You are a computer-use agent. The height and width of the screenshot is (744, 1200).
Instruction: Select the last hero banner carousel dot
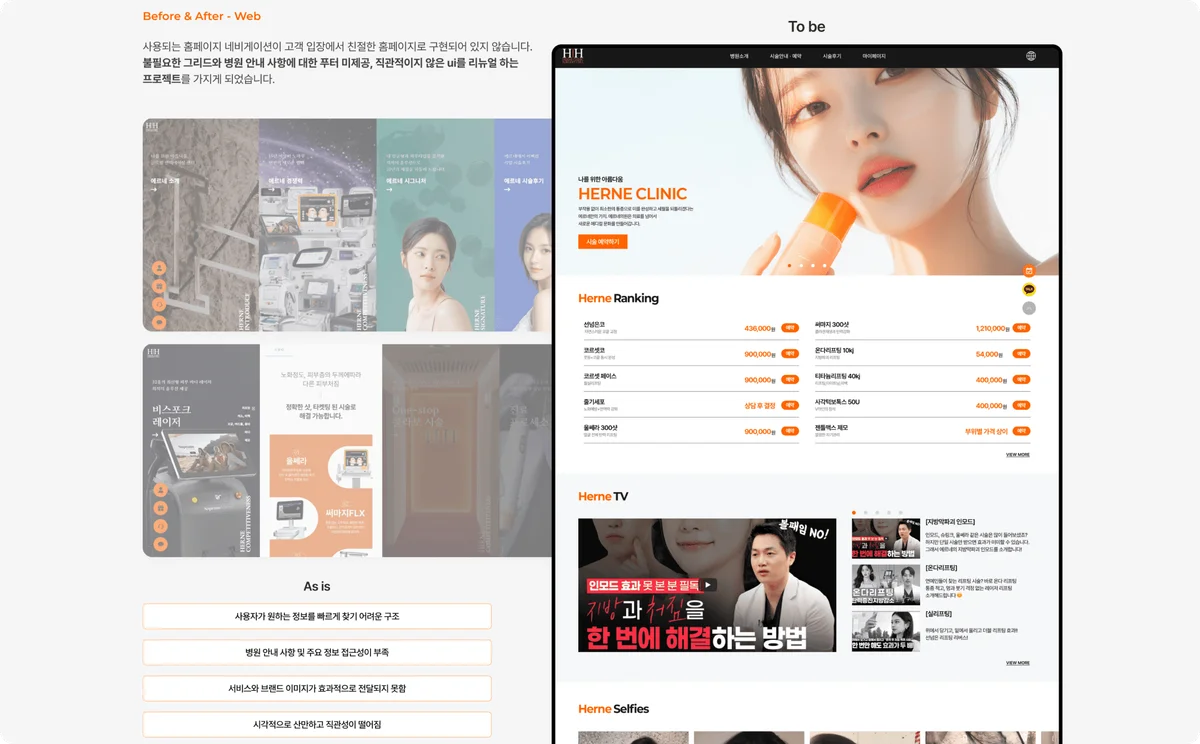pyautogui.click(x=825, y=266)
